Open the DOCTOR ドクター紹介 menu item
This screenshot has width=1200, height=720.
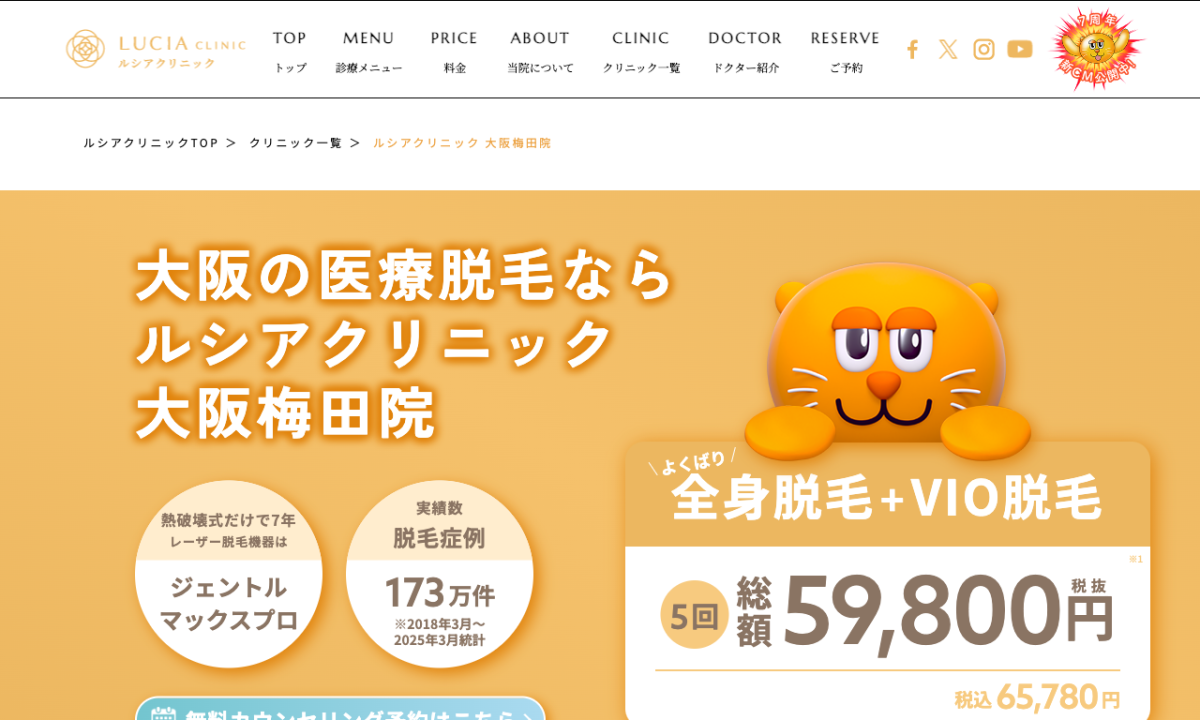click(x=745, y=51)
